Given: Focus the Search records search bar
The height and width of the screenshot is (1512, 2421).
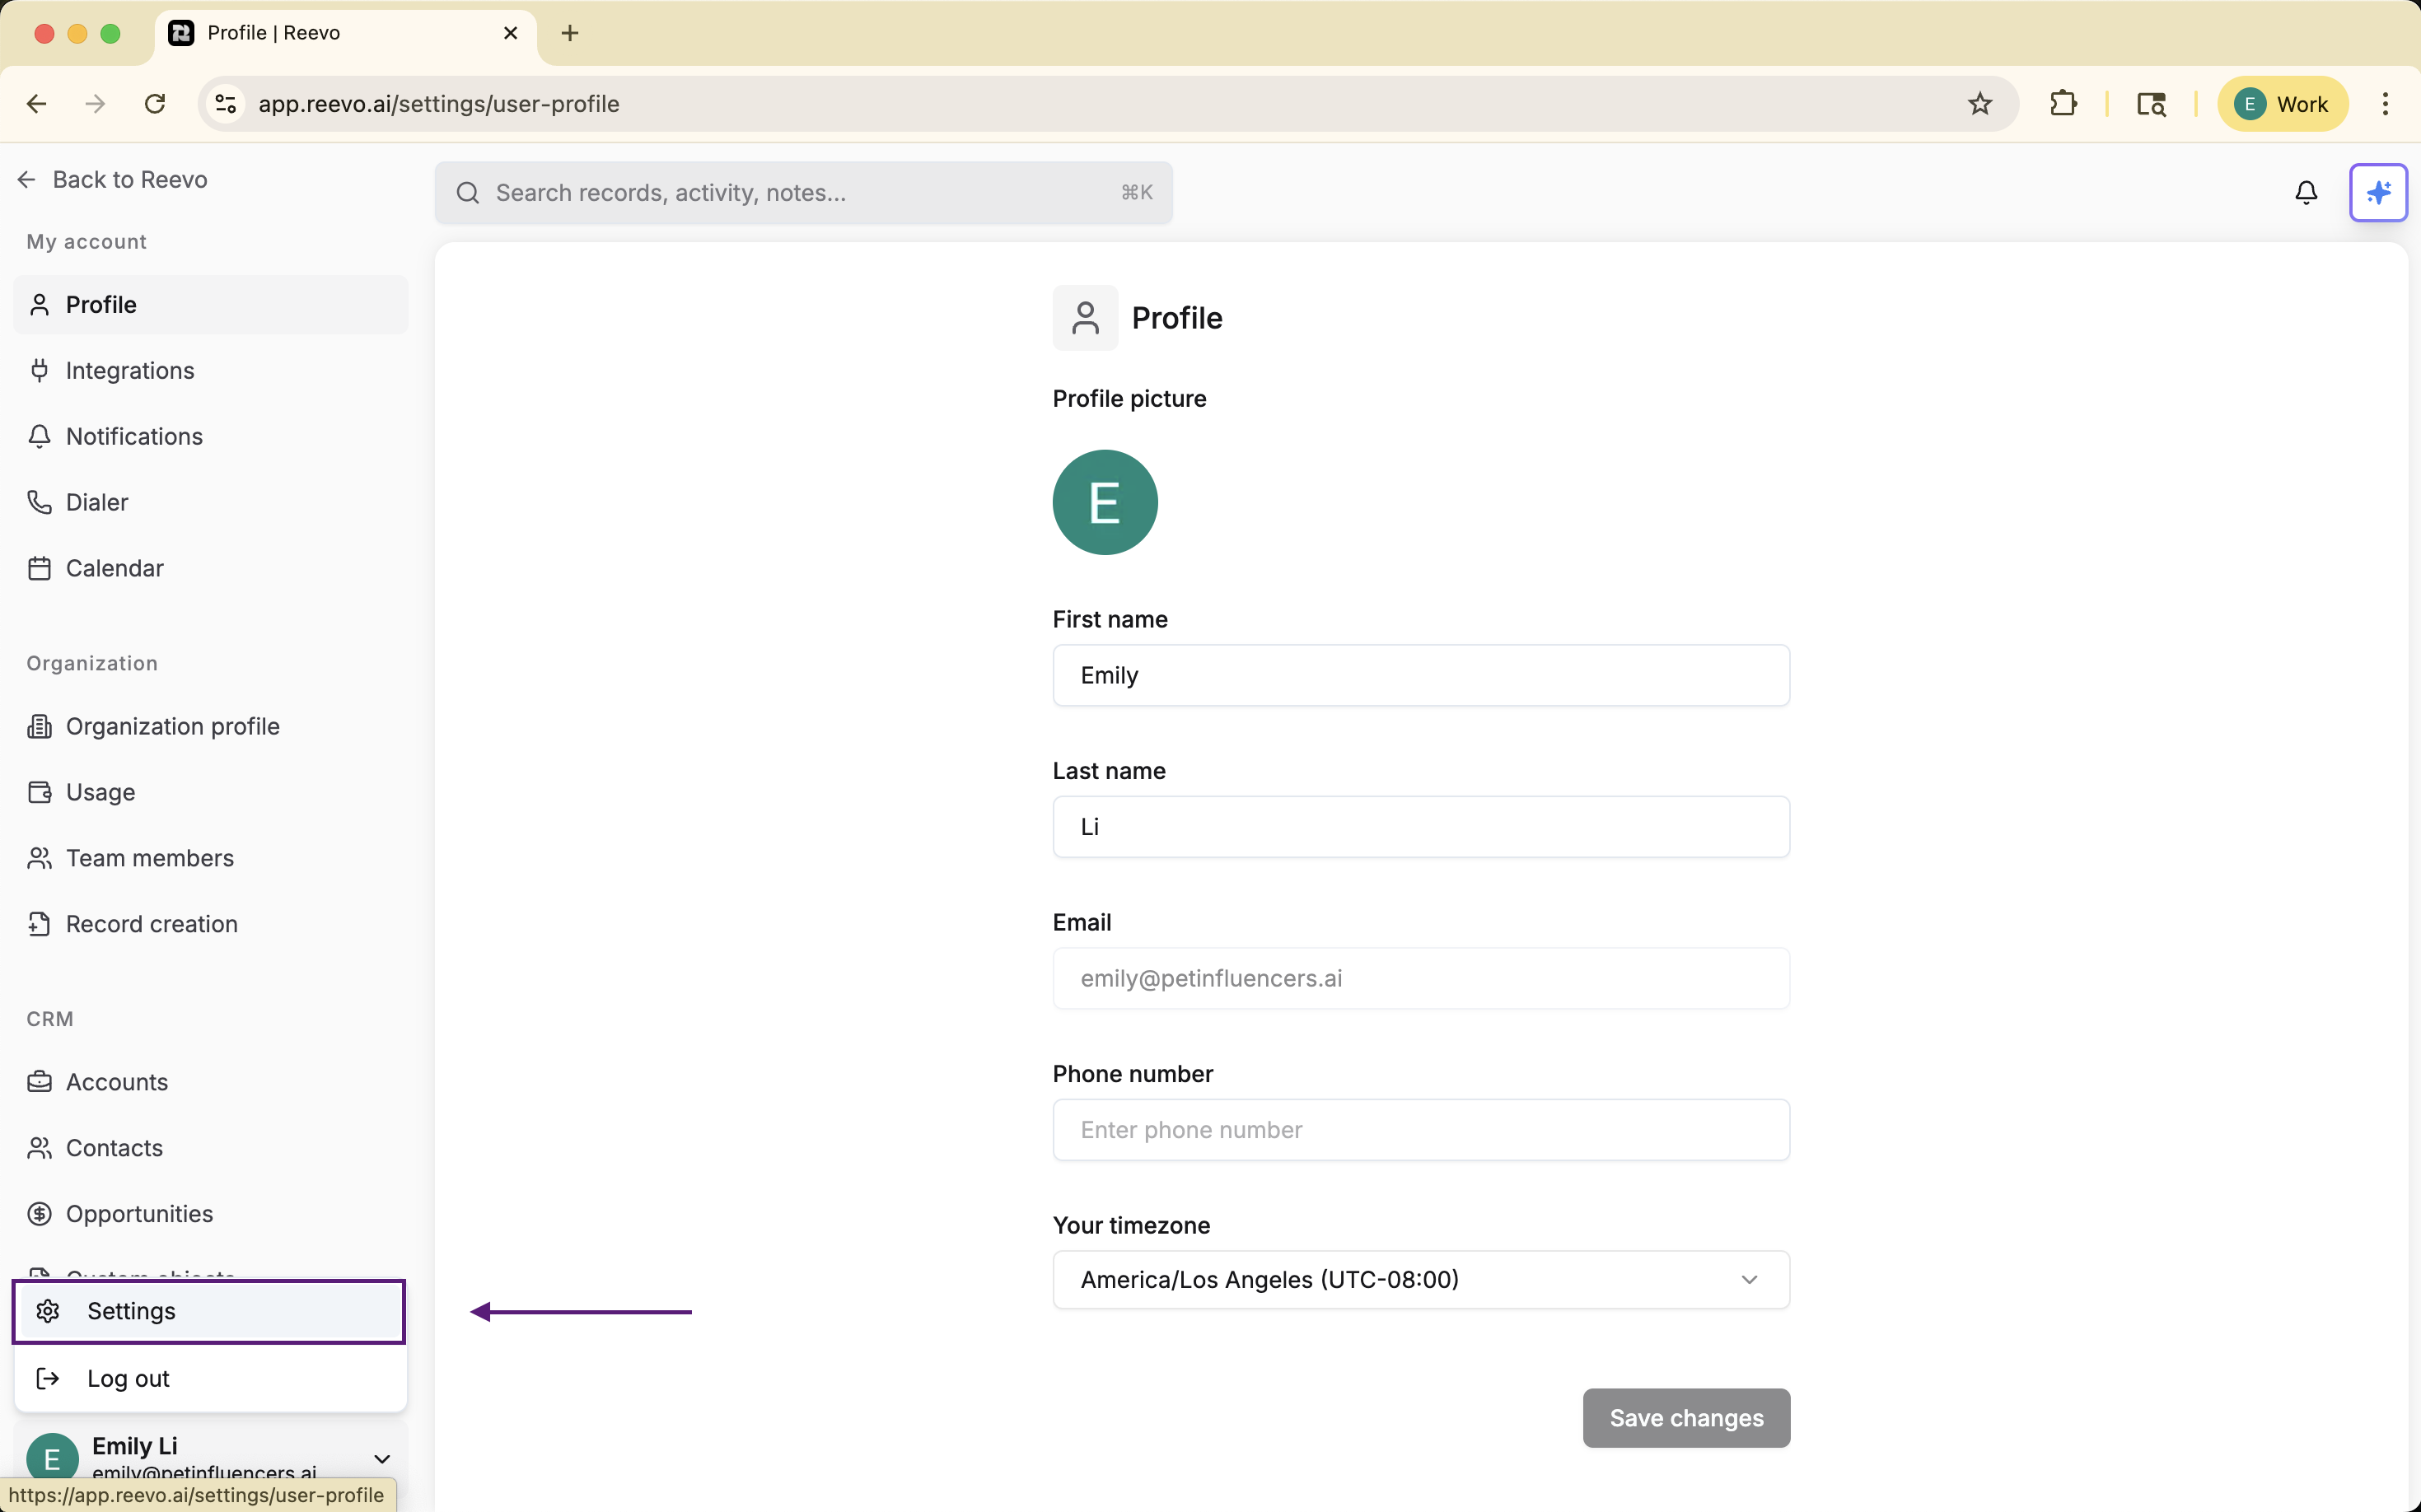Looking at the screenshot, I should tap(803, 192).
